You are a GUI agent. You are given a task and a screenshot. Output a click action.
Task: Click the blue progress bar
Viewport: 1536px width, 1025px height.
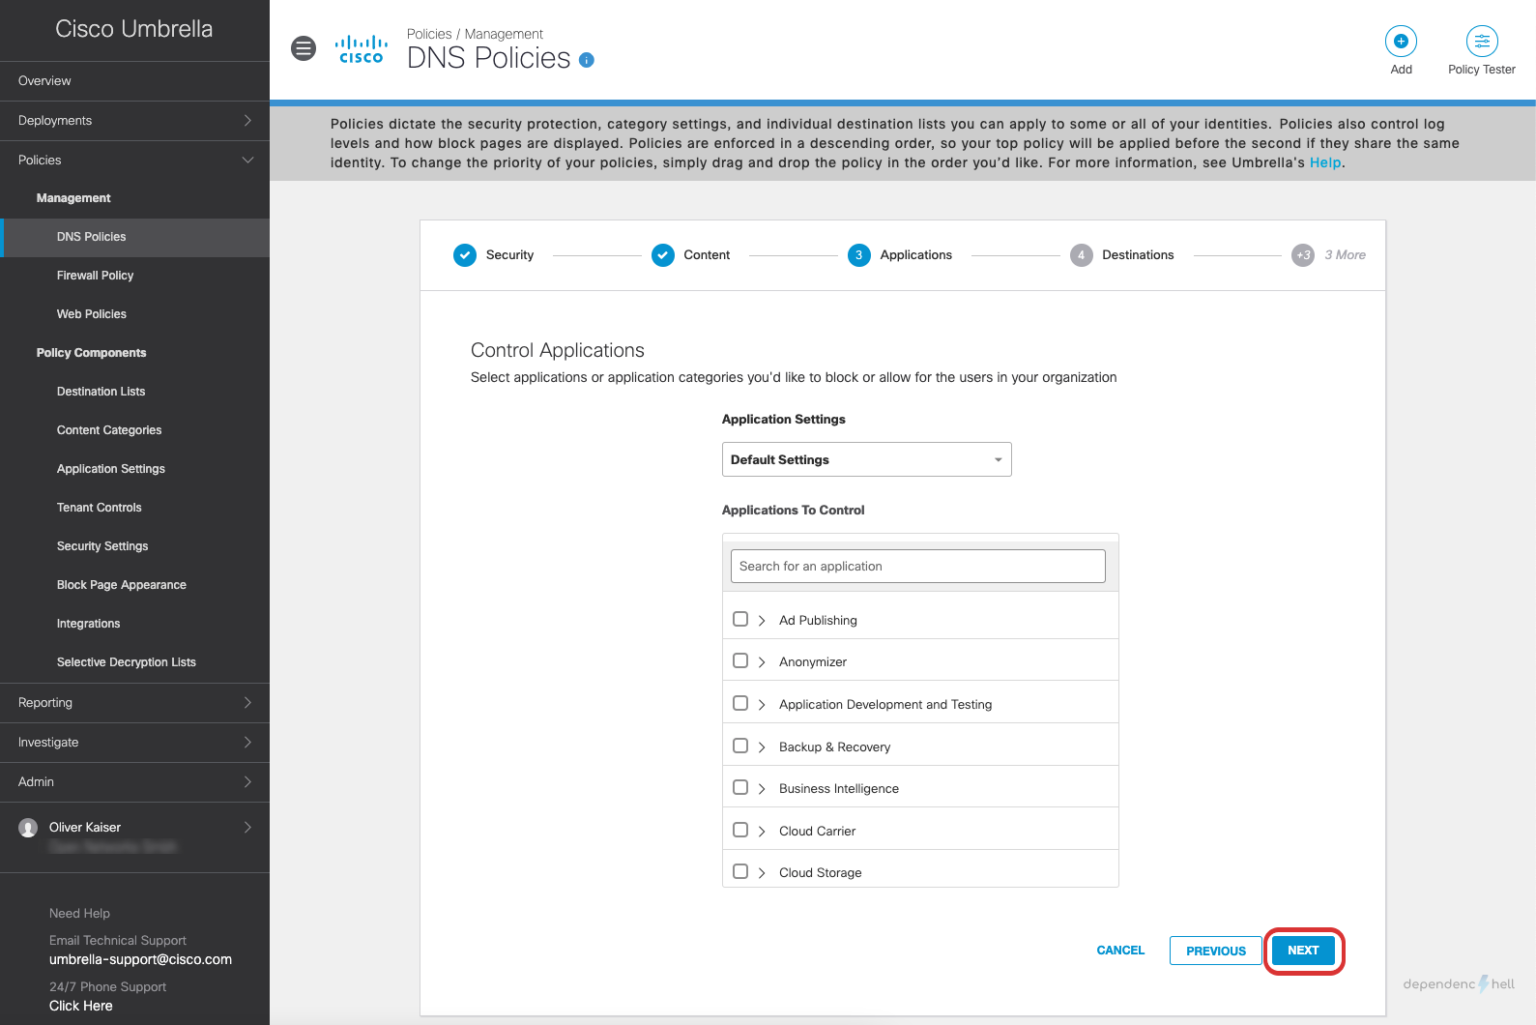(900, 101)
